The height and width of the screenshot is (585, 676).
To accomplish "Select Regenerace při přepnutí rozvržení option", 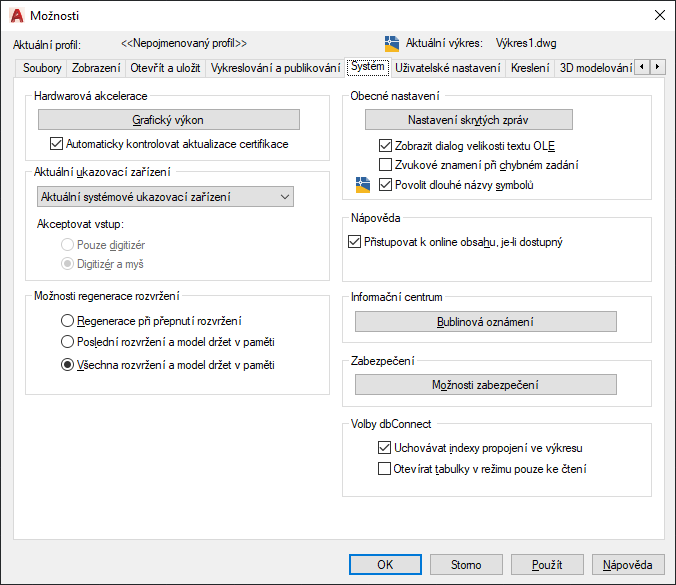I will (x=68, y=321).
